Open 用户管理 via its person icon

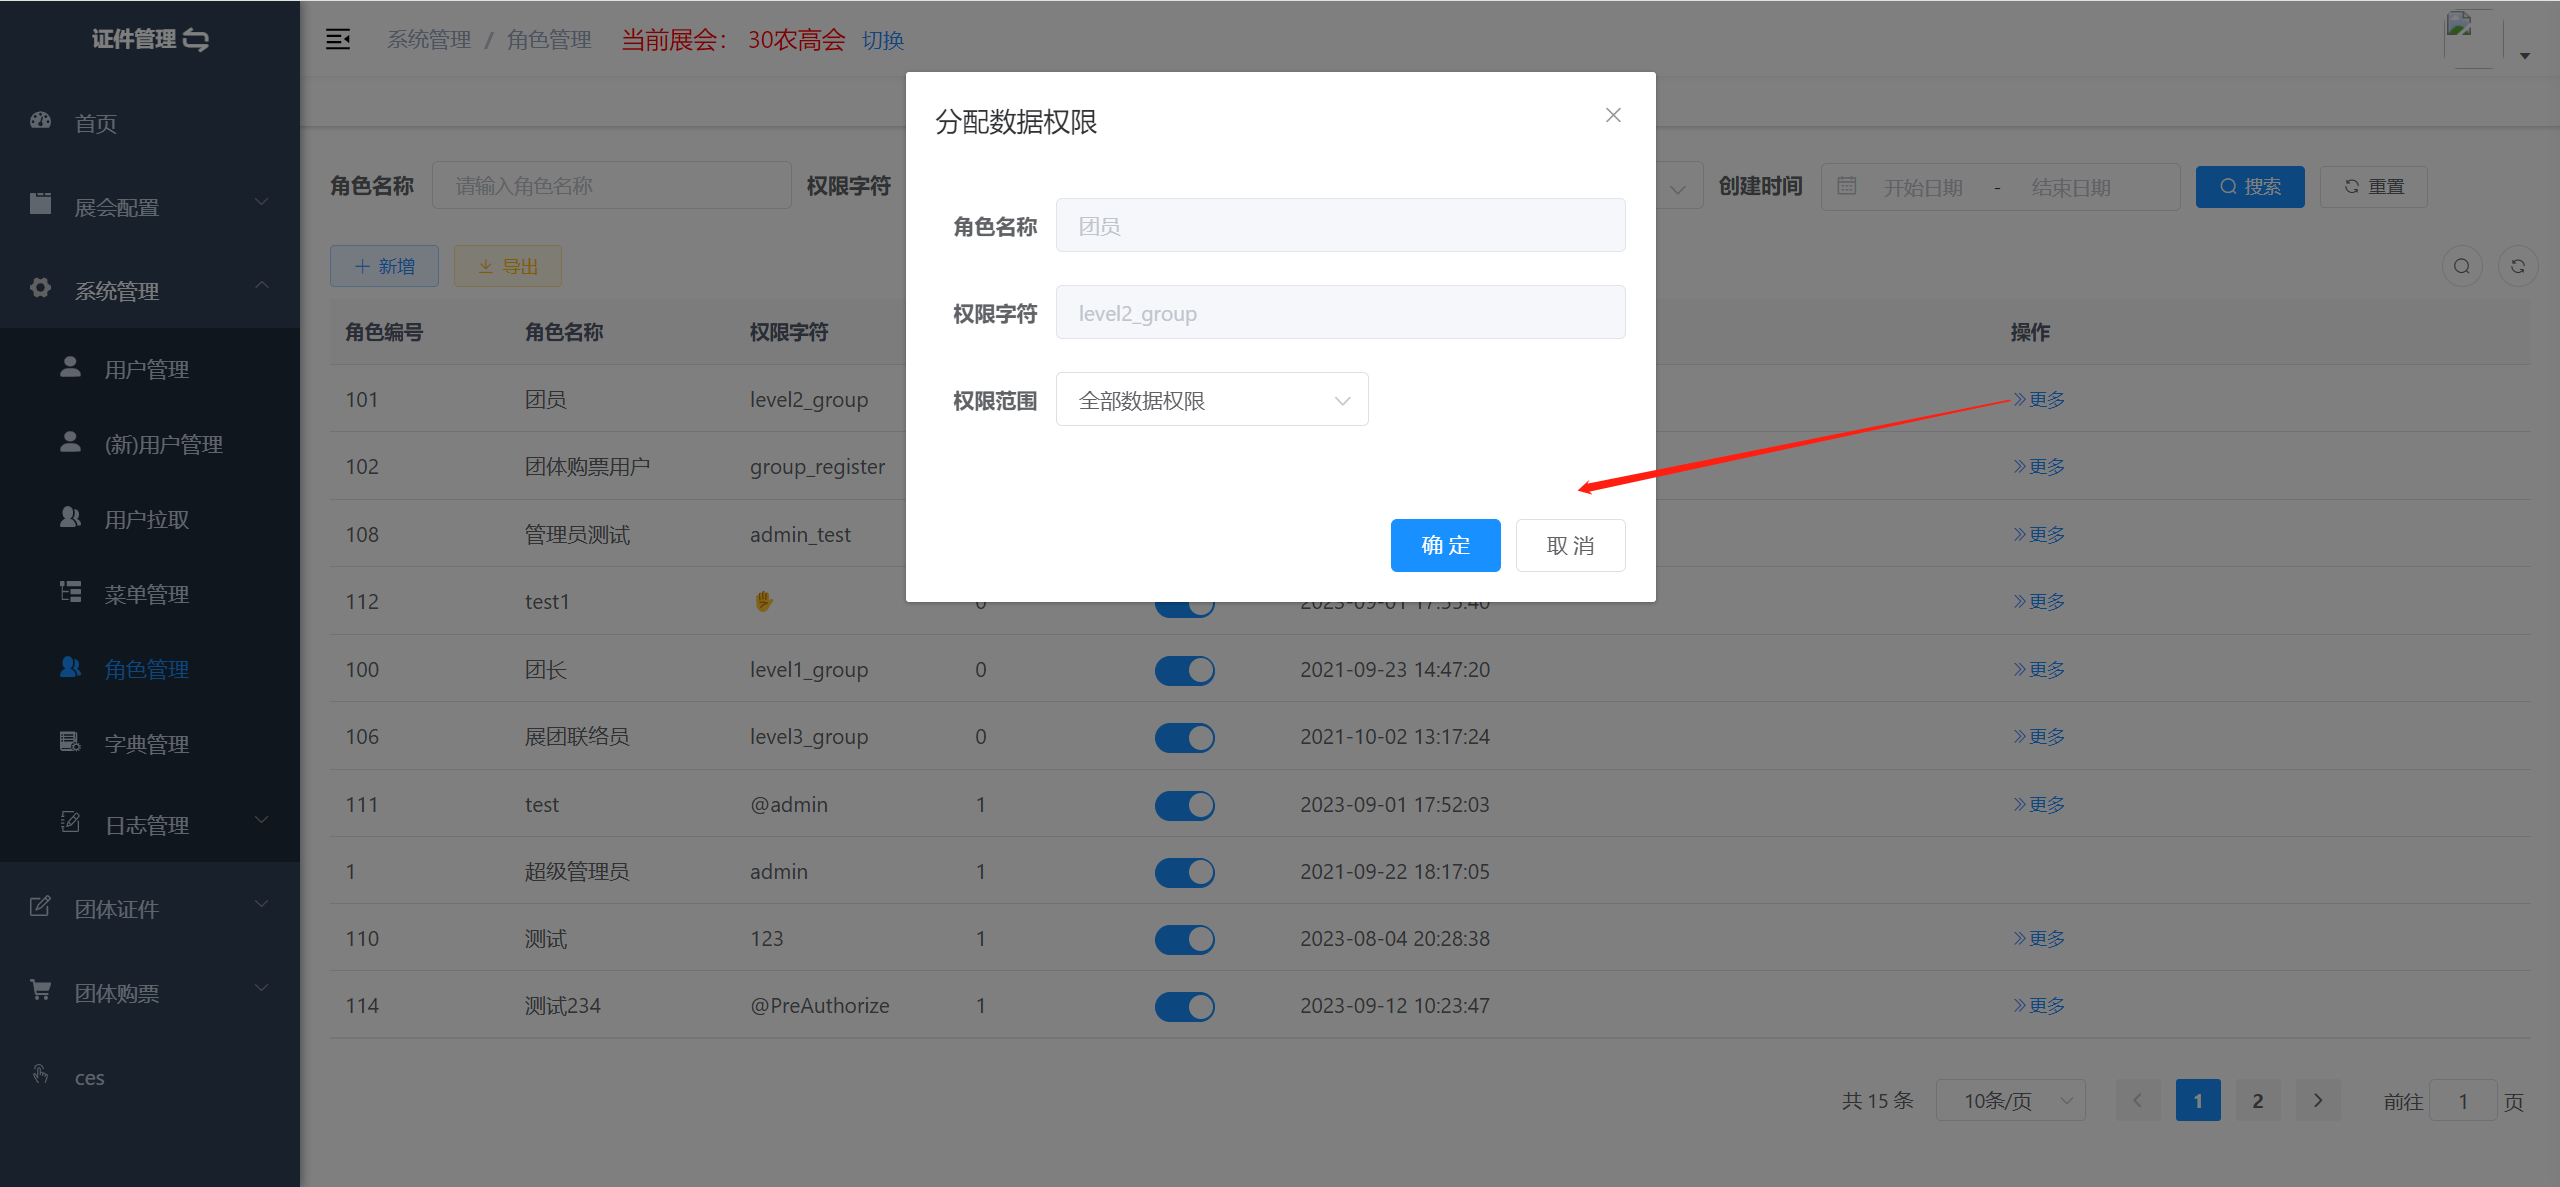[x=70, y=367]
